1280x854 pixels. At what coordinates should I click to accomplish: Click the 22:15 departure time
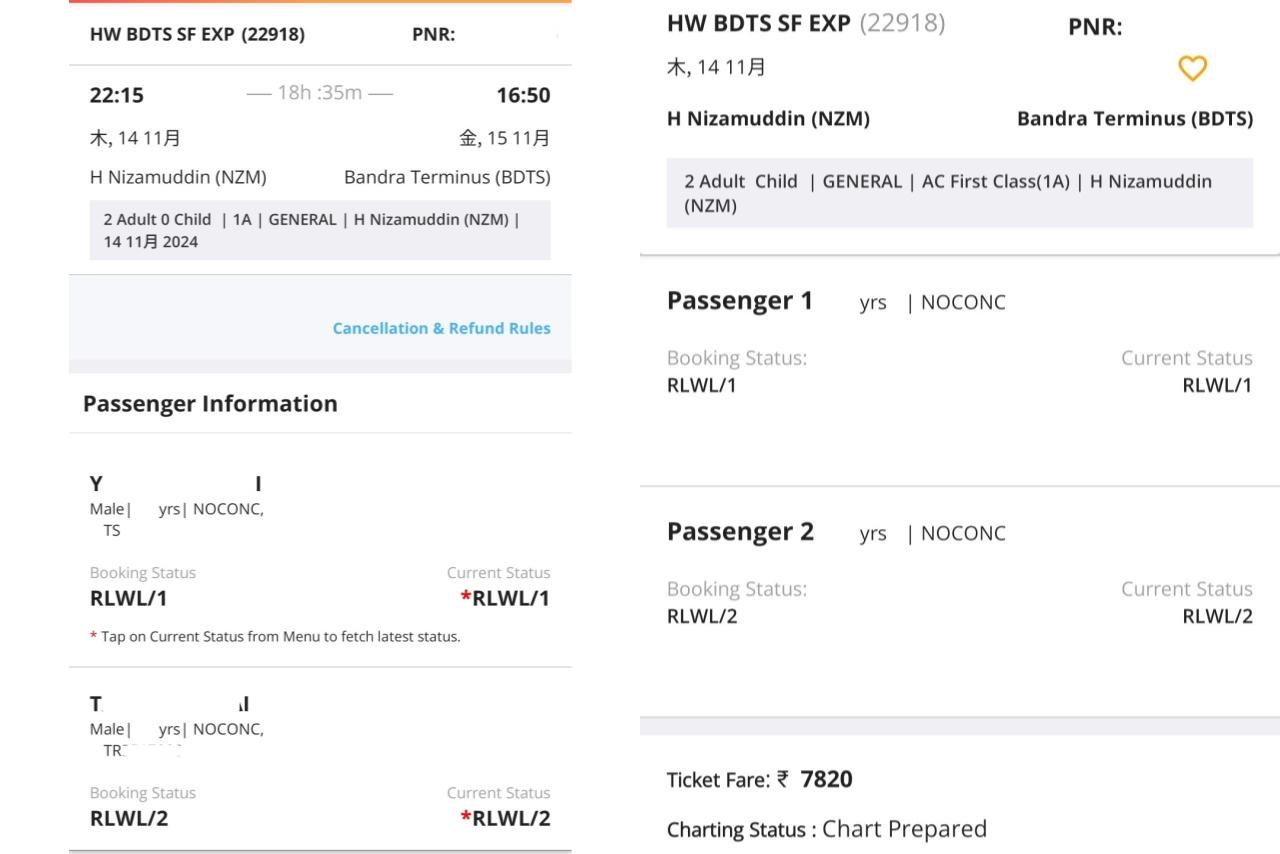117,95
